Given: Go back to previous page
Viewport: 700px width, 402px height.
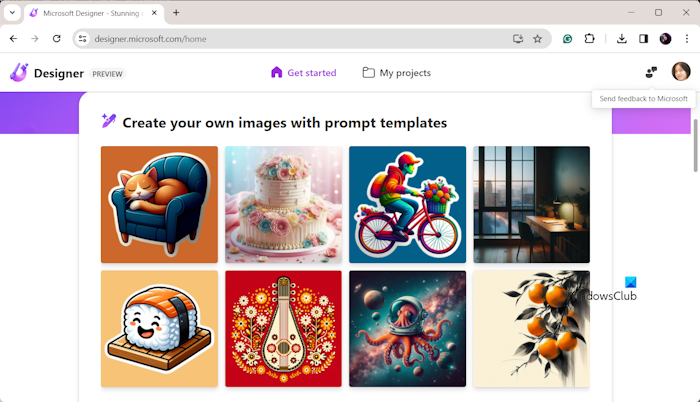Looking at the screenshot, I should coord(13,39).
